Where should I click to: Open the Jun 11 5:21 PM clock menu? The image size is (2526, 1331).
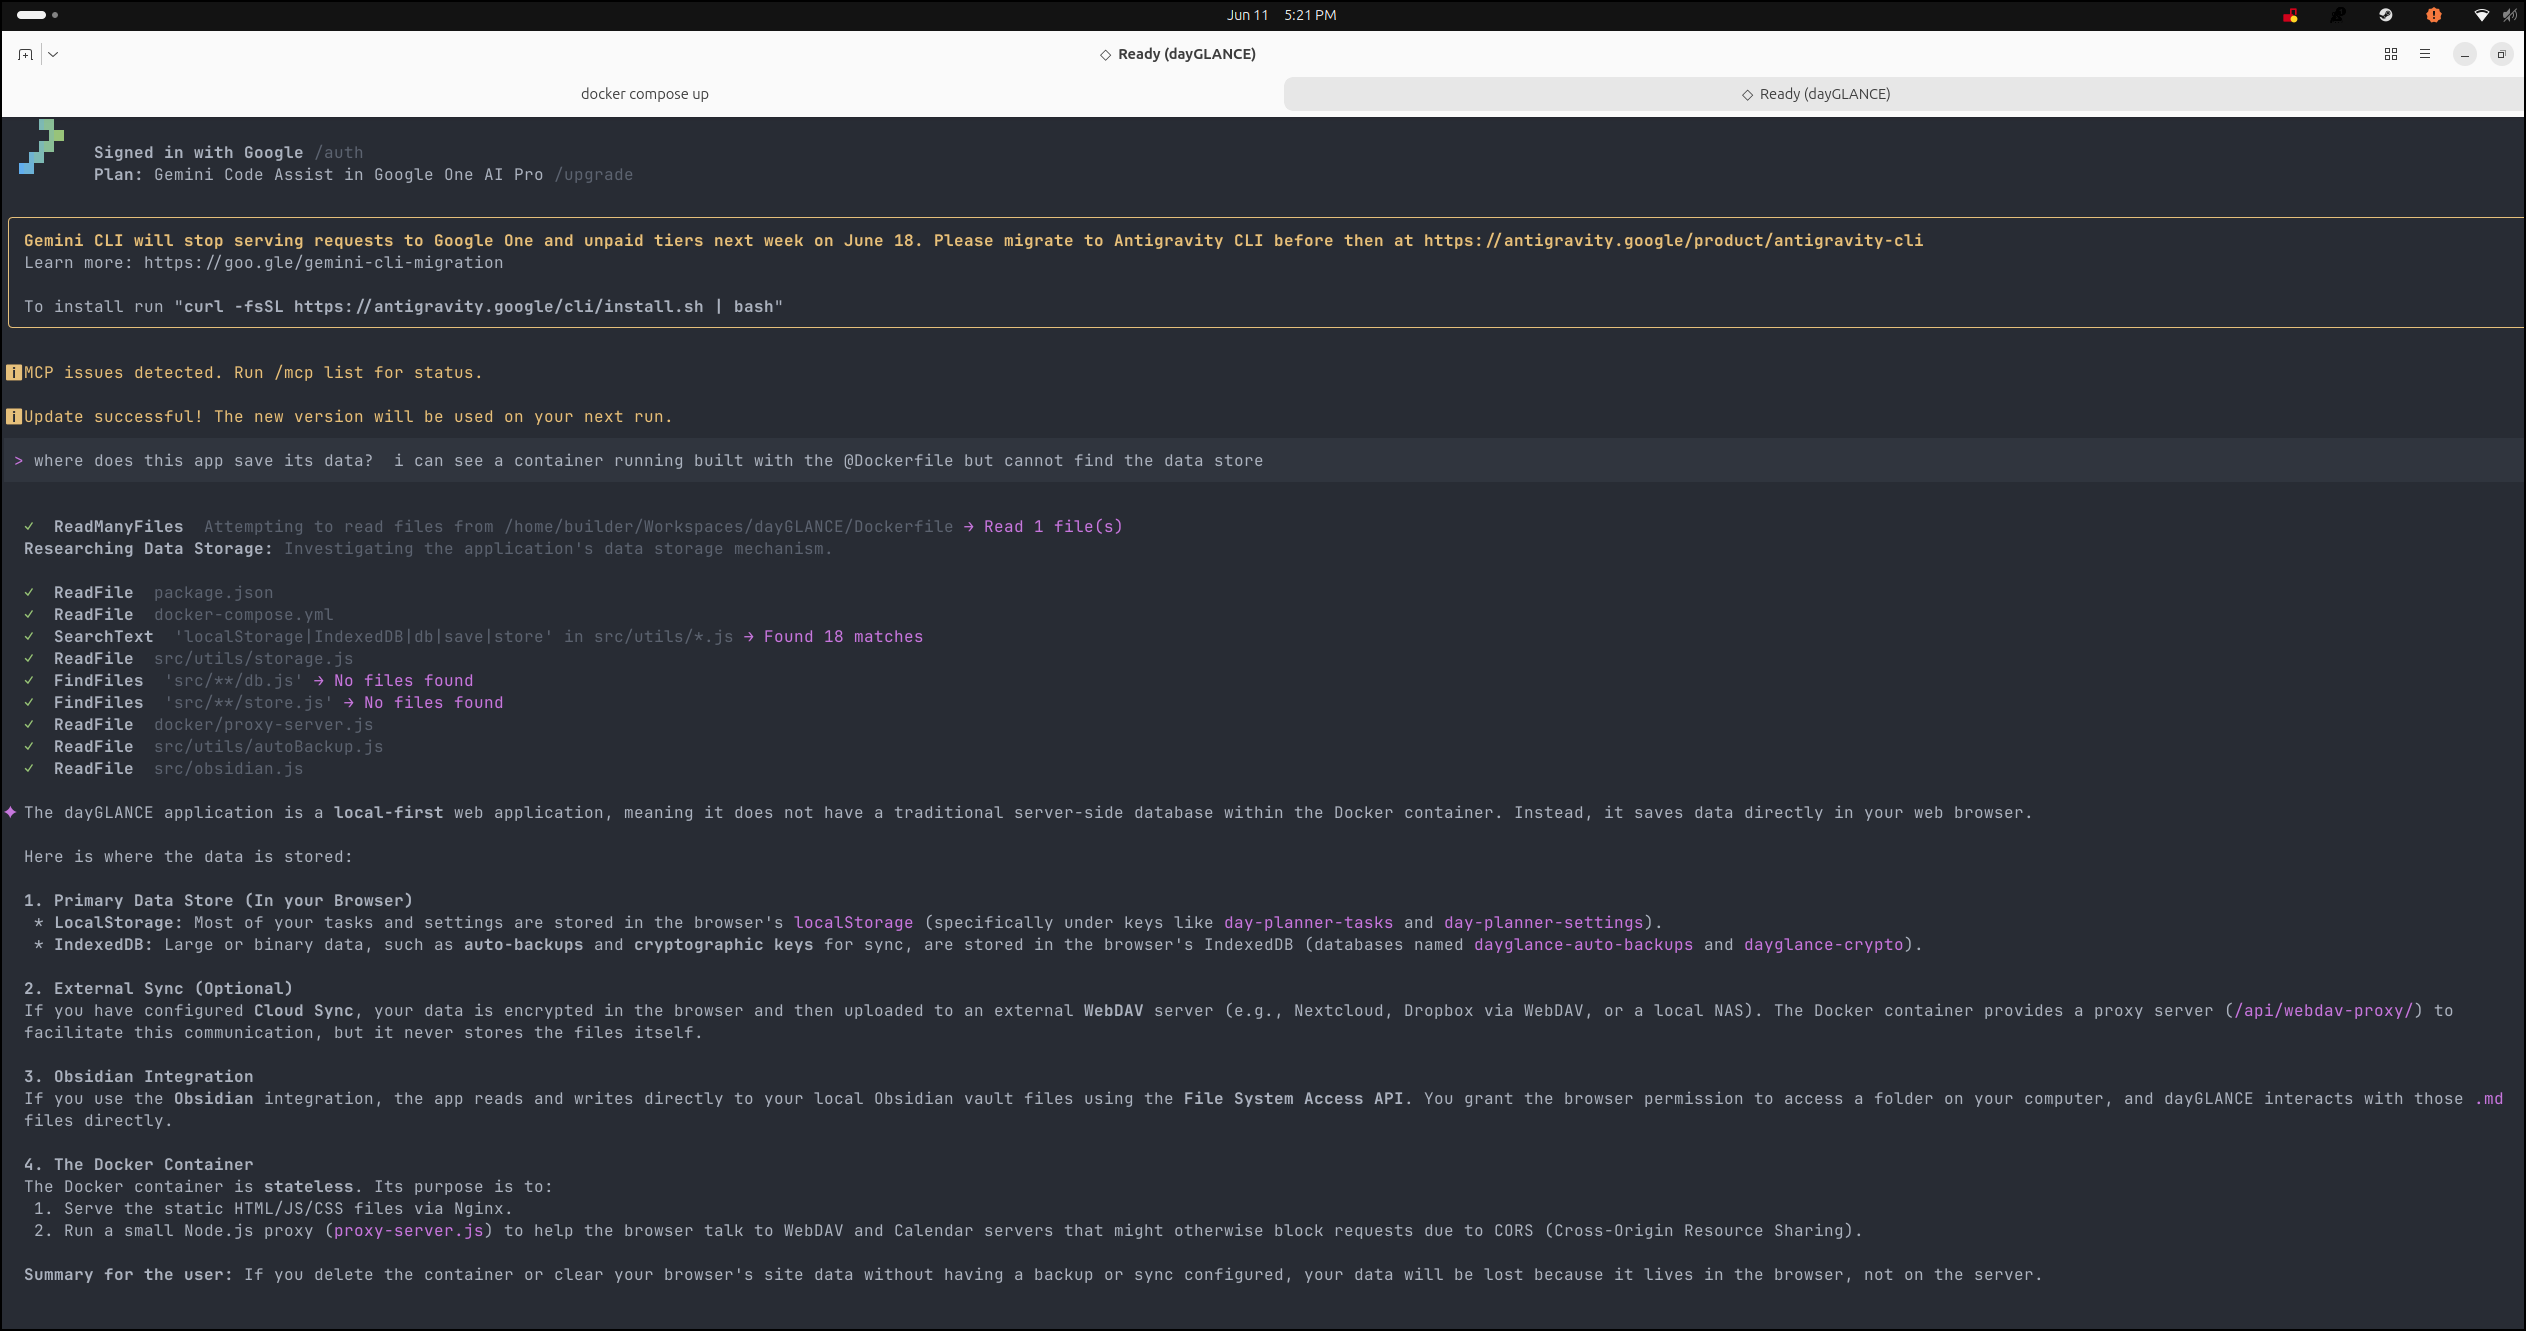(1281, 15)
